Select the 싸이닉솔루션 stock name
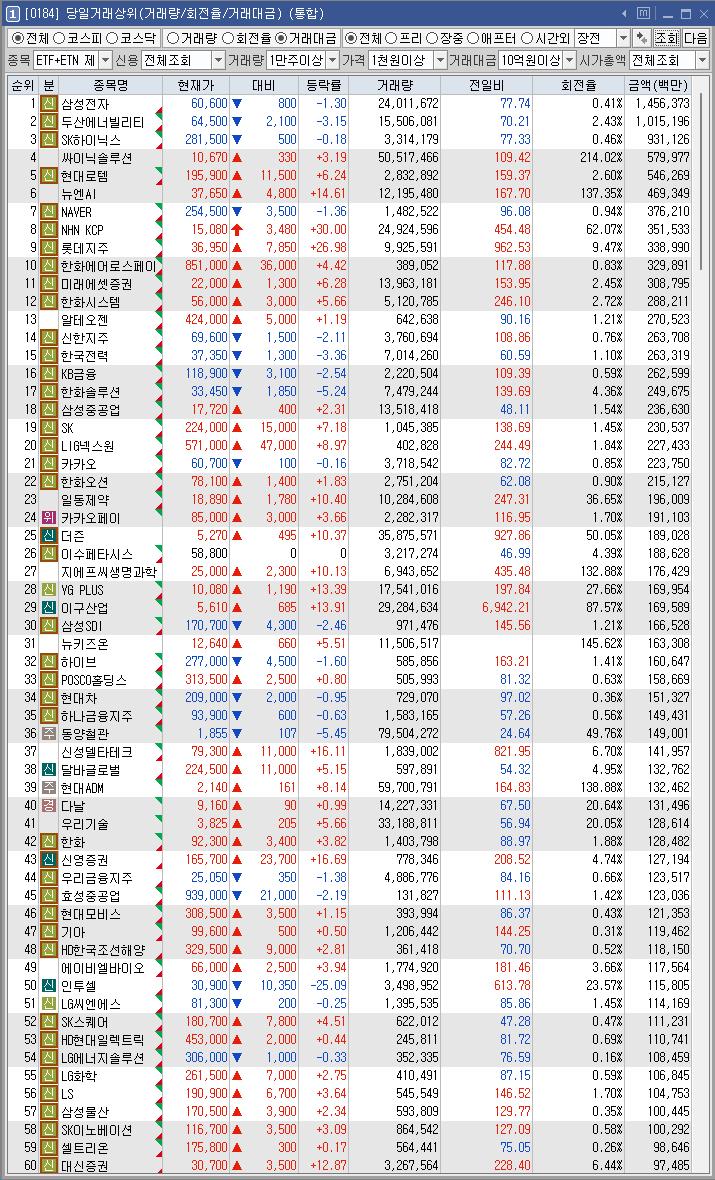715x1180 pixels. [x=96, y=158]
